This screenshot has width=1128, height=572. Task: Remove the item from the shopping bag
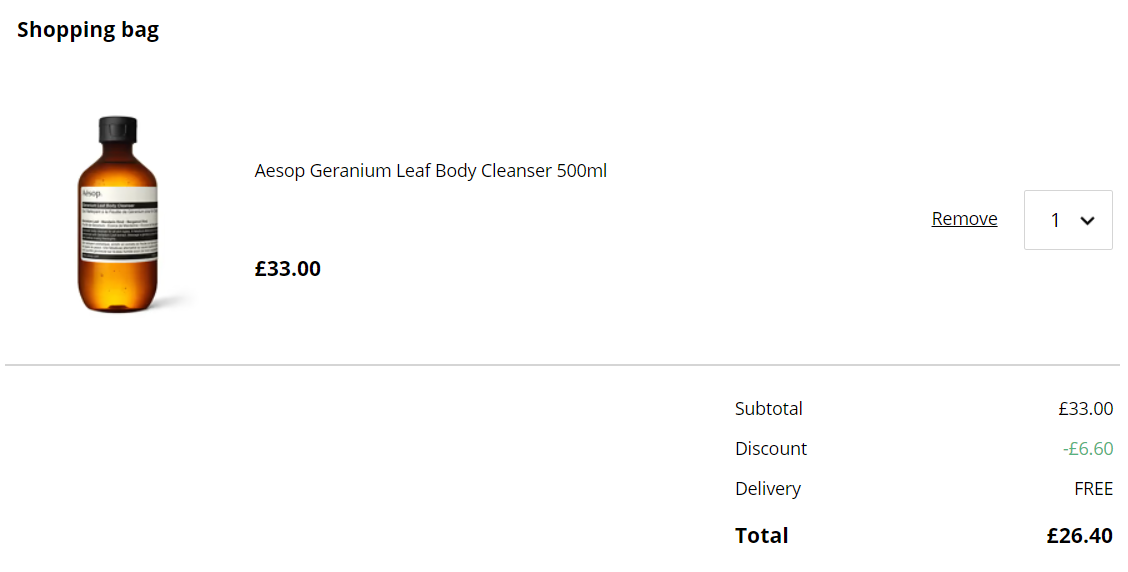pos(964,219)
